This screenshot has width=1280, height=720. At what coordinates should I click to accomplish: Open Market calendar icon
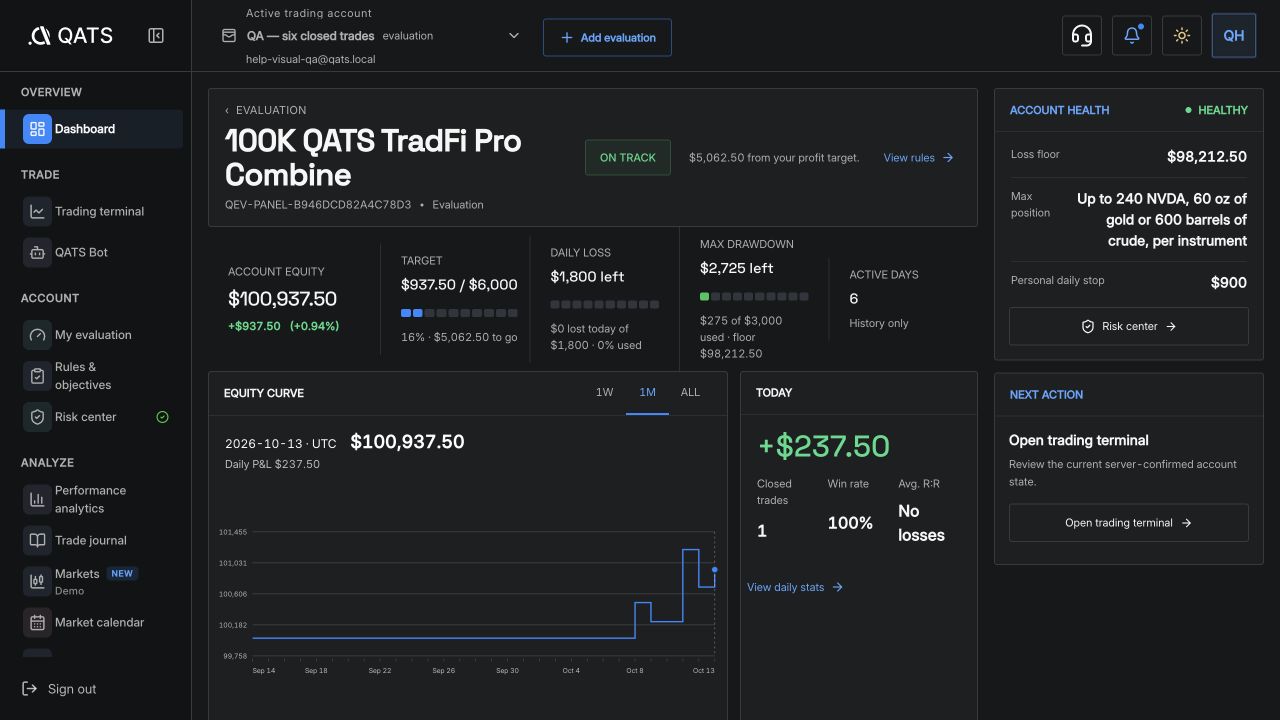pyautogui.click(x=37, y=622)
